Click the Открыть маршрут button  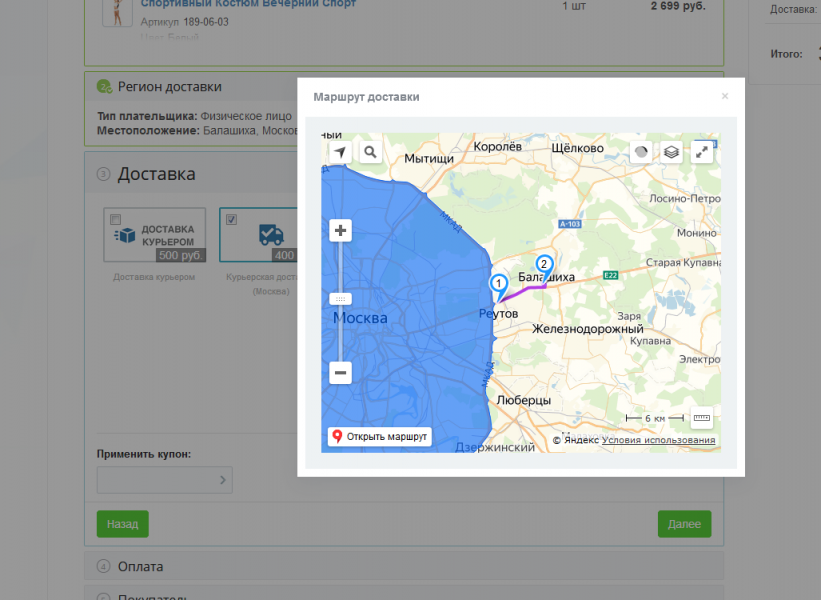click(x=380, y=436)
